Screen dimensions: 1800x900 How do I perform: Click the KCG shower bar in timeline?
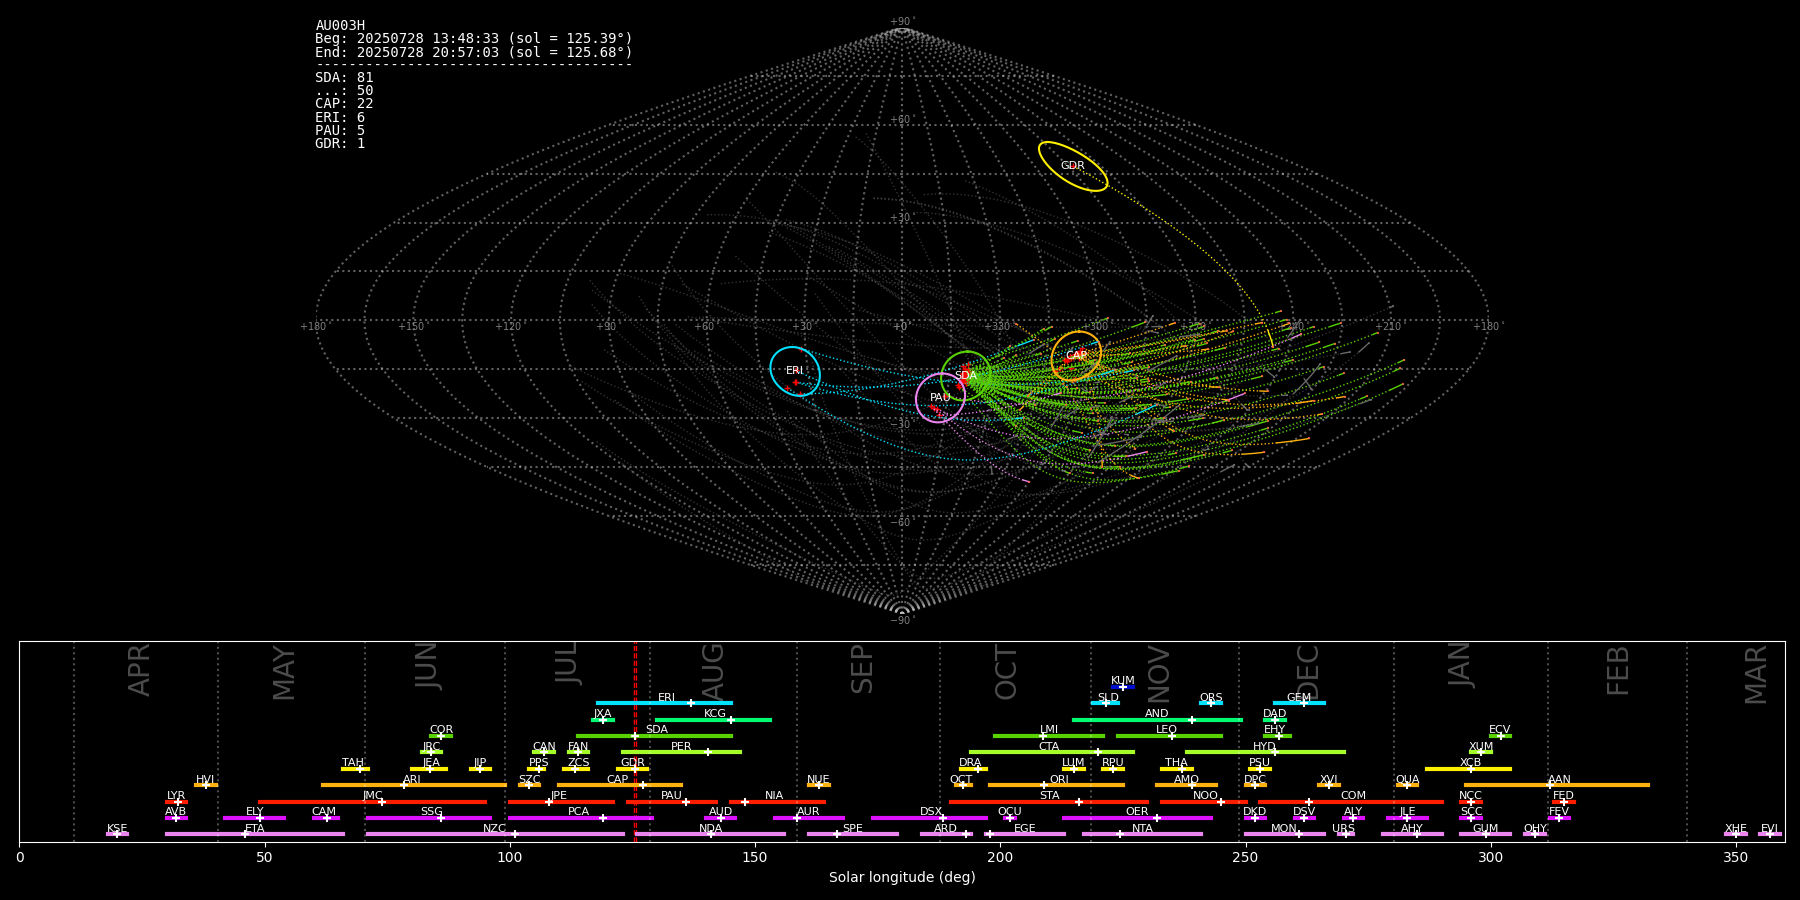[713, 719]
